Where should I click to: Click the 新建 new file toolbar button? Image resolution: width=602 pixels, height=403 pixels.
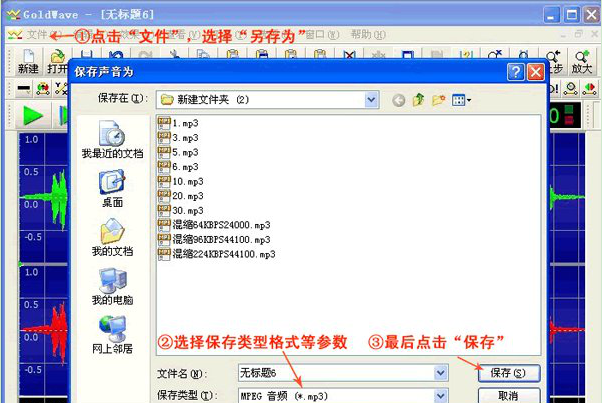click(x=28, y=61)
